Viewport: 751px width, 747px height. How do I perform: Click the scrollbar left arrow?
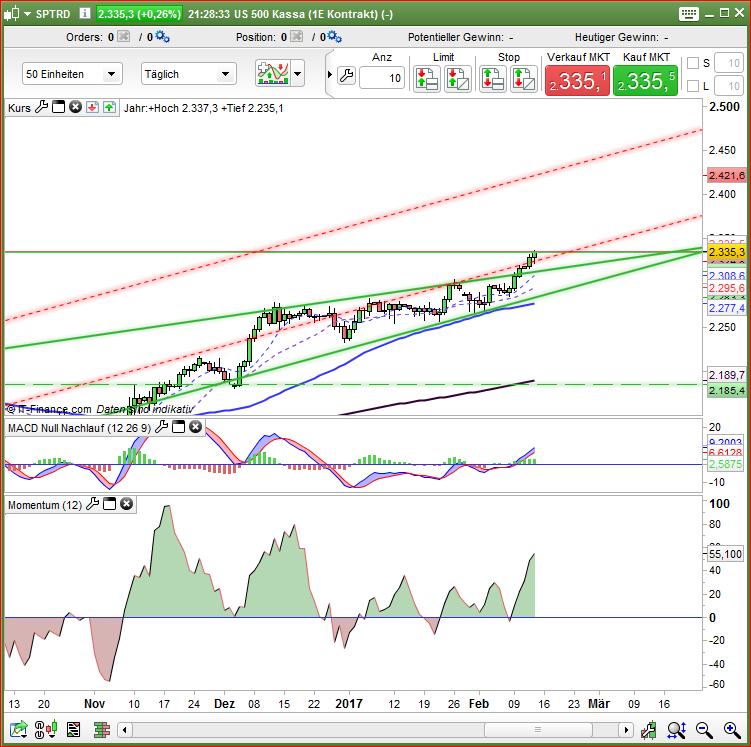(125, 730)
